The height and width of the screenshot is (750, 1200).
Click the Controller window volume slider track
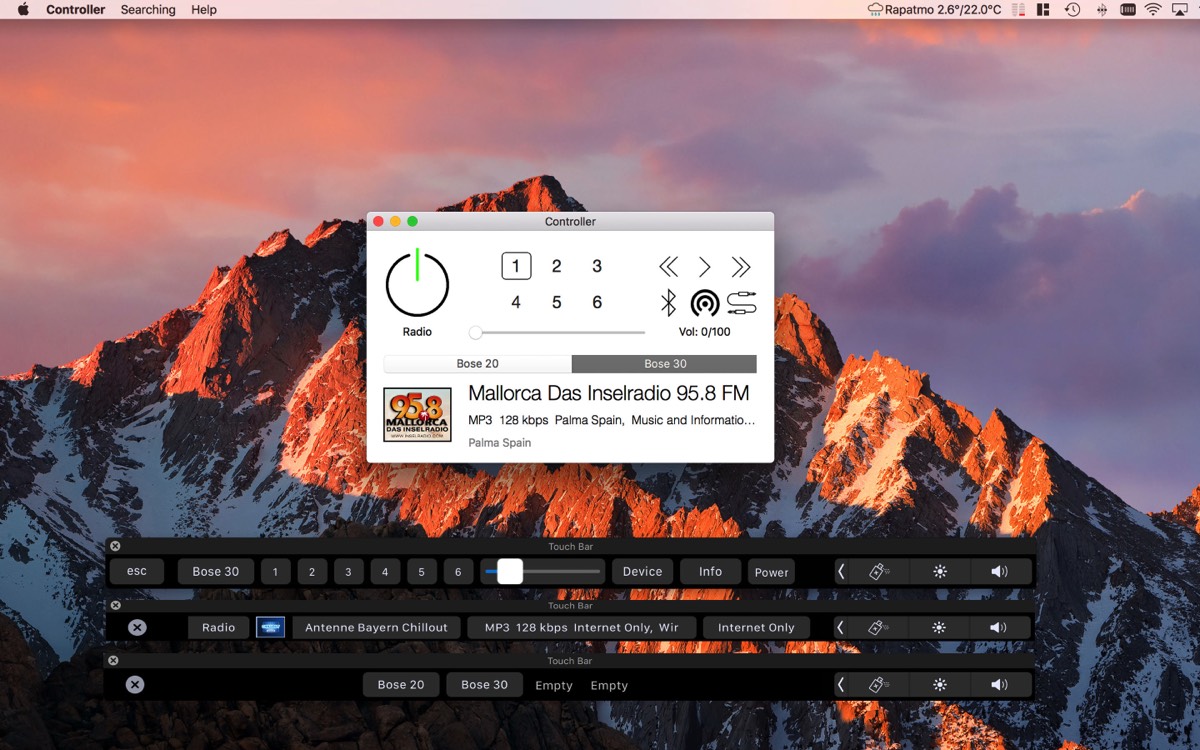point(558,332)
